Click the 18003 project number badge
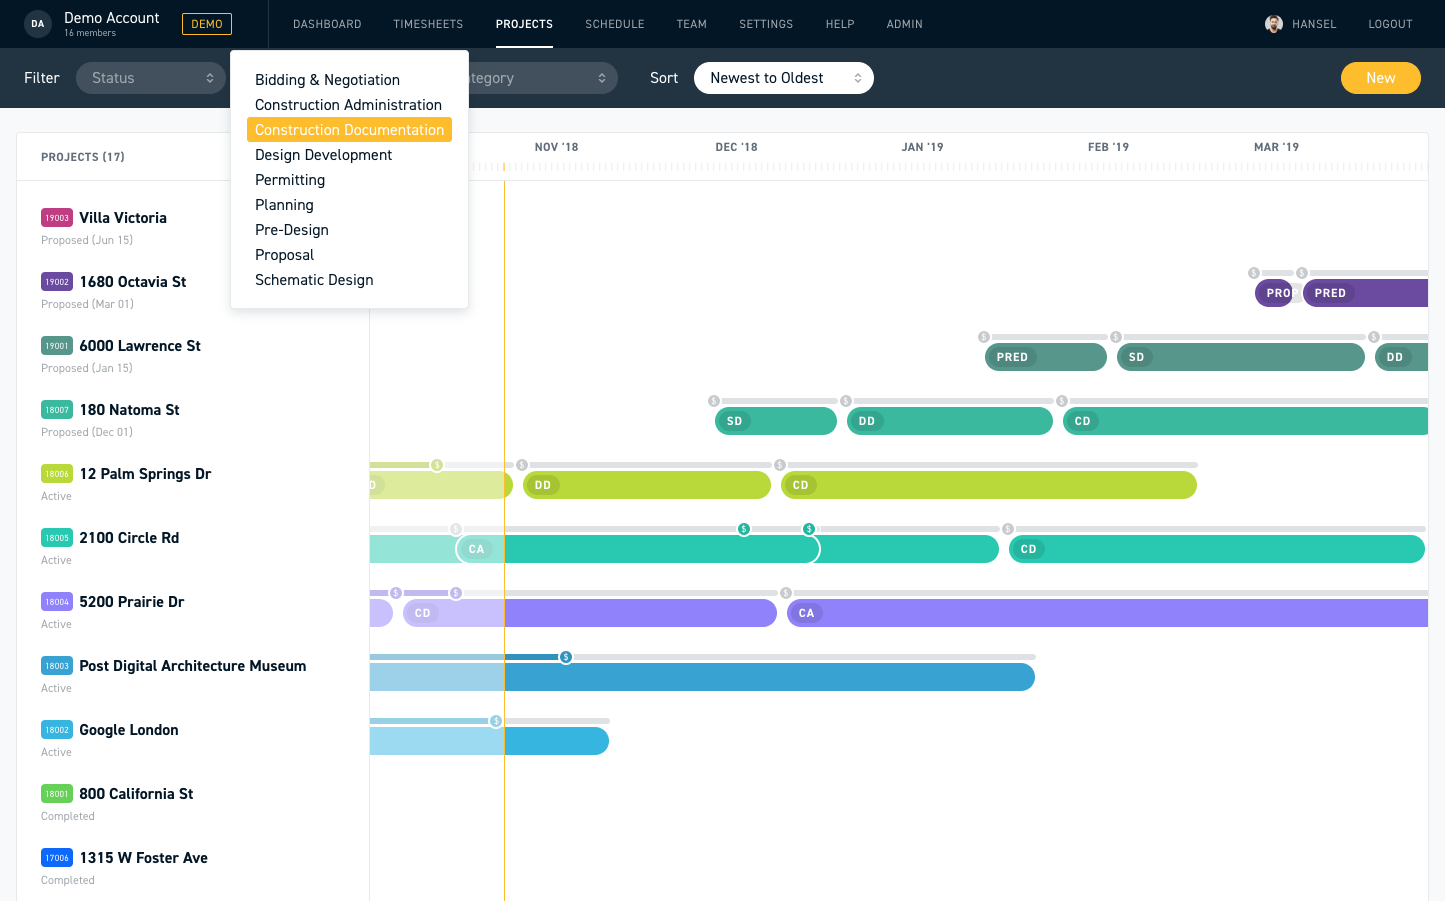1445x901 pixels. [x=57, y=666]
